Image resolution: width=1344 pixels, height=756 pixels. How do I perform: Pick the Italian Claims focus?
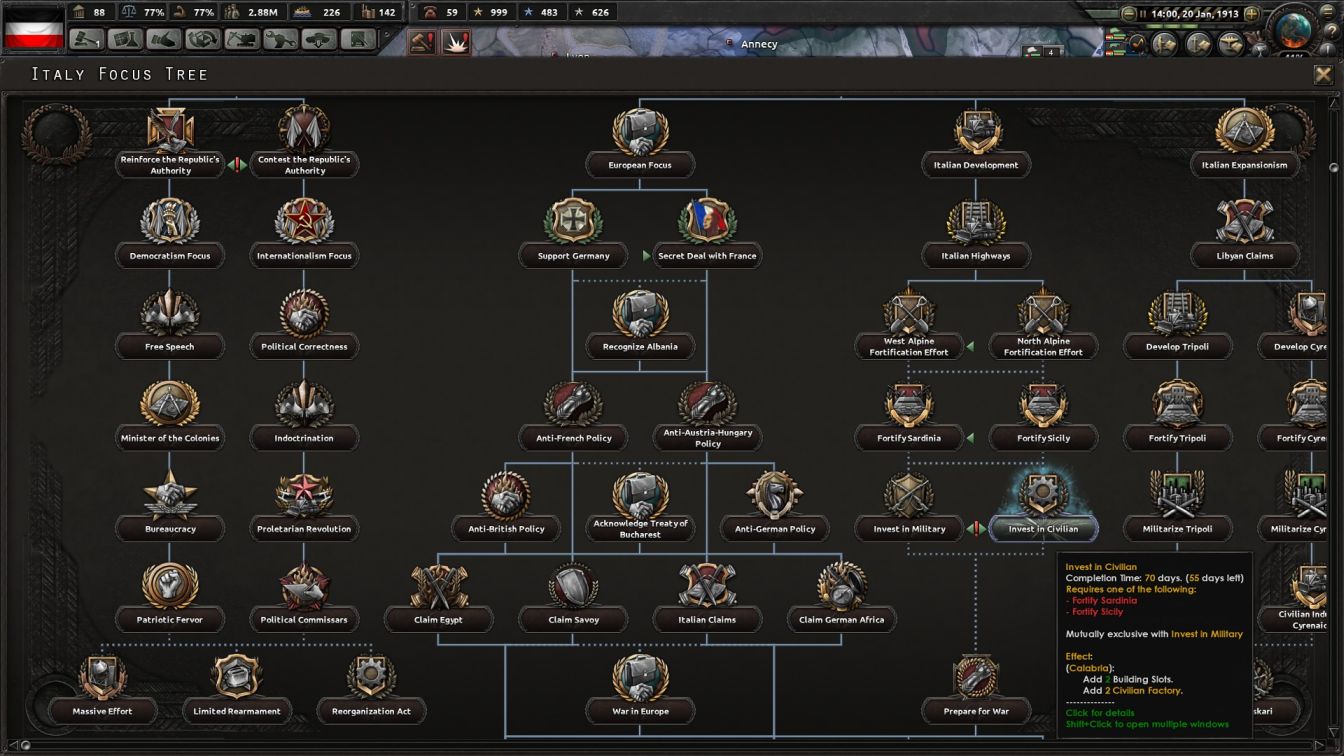click(x=707, y=597)
